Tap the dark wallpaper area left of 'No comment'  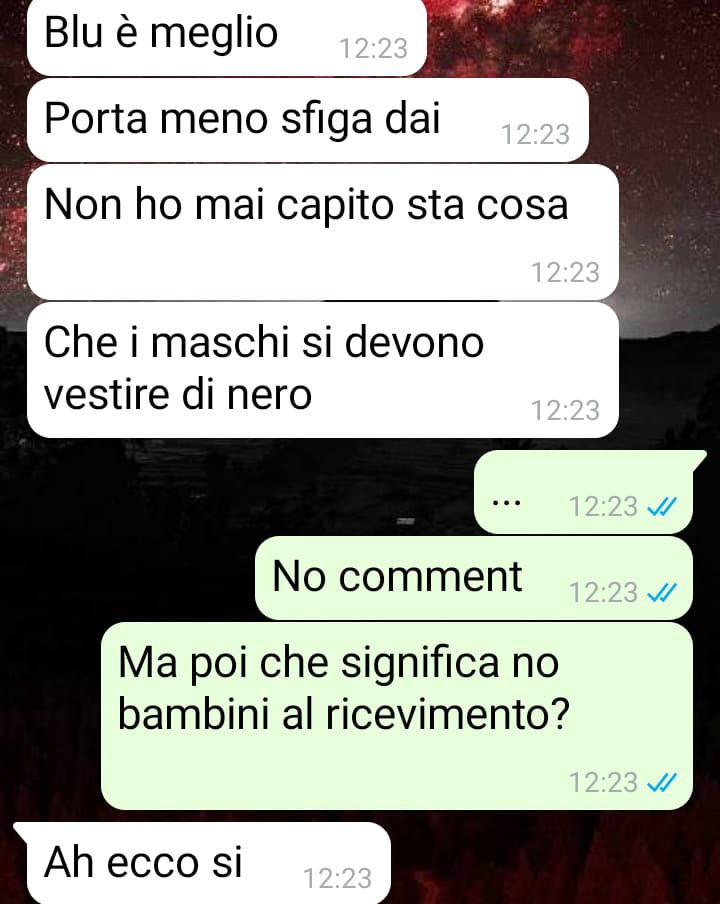tap(127, 578)
